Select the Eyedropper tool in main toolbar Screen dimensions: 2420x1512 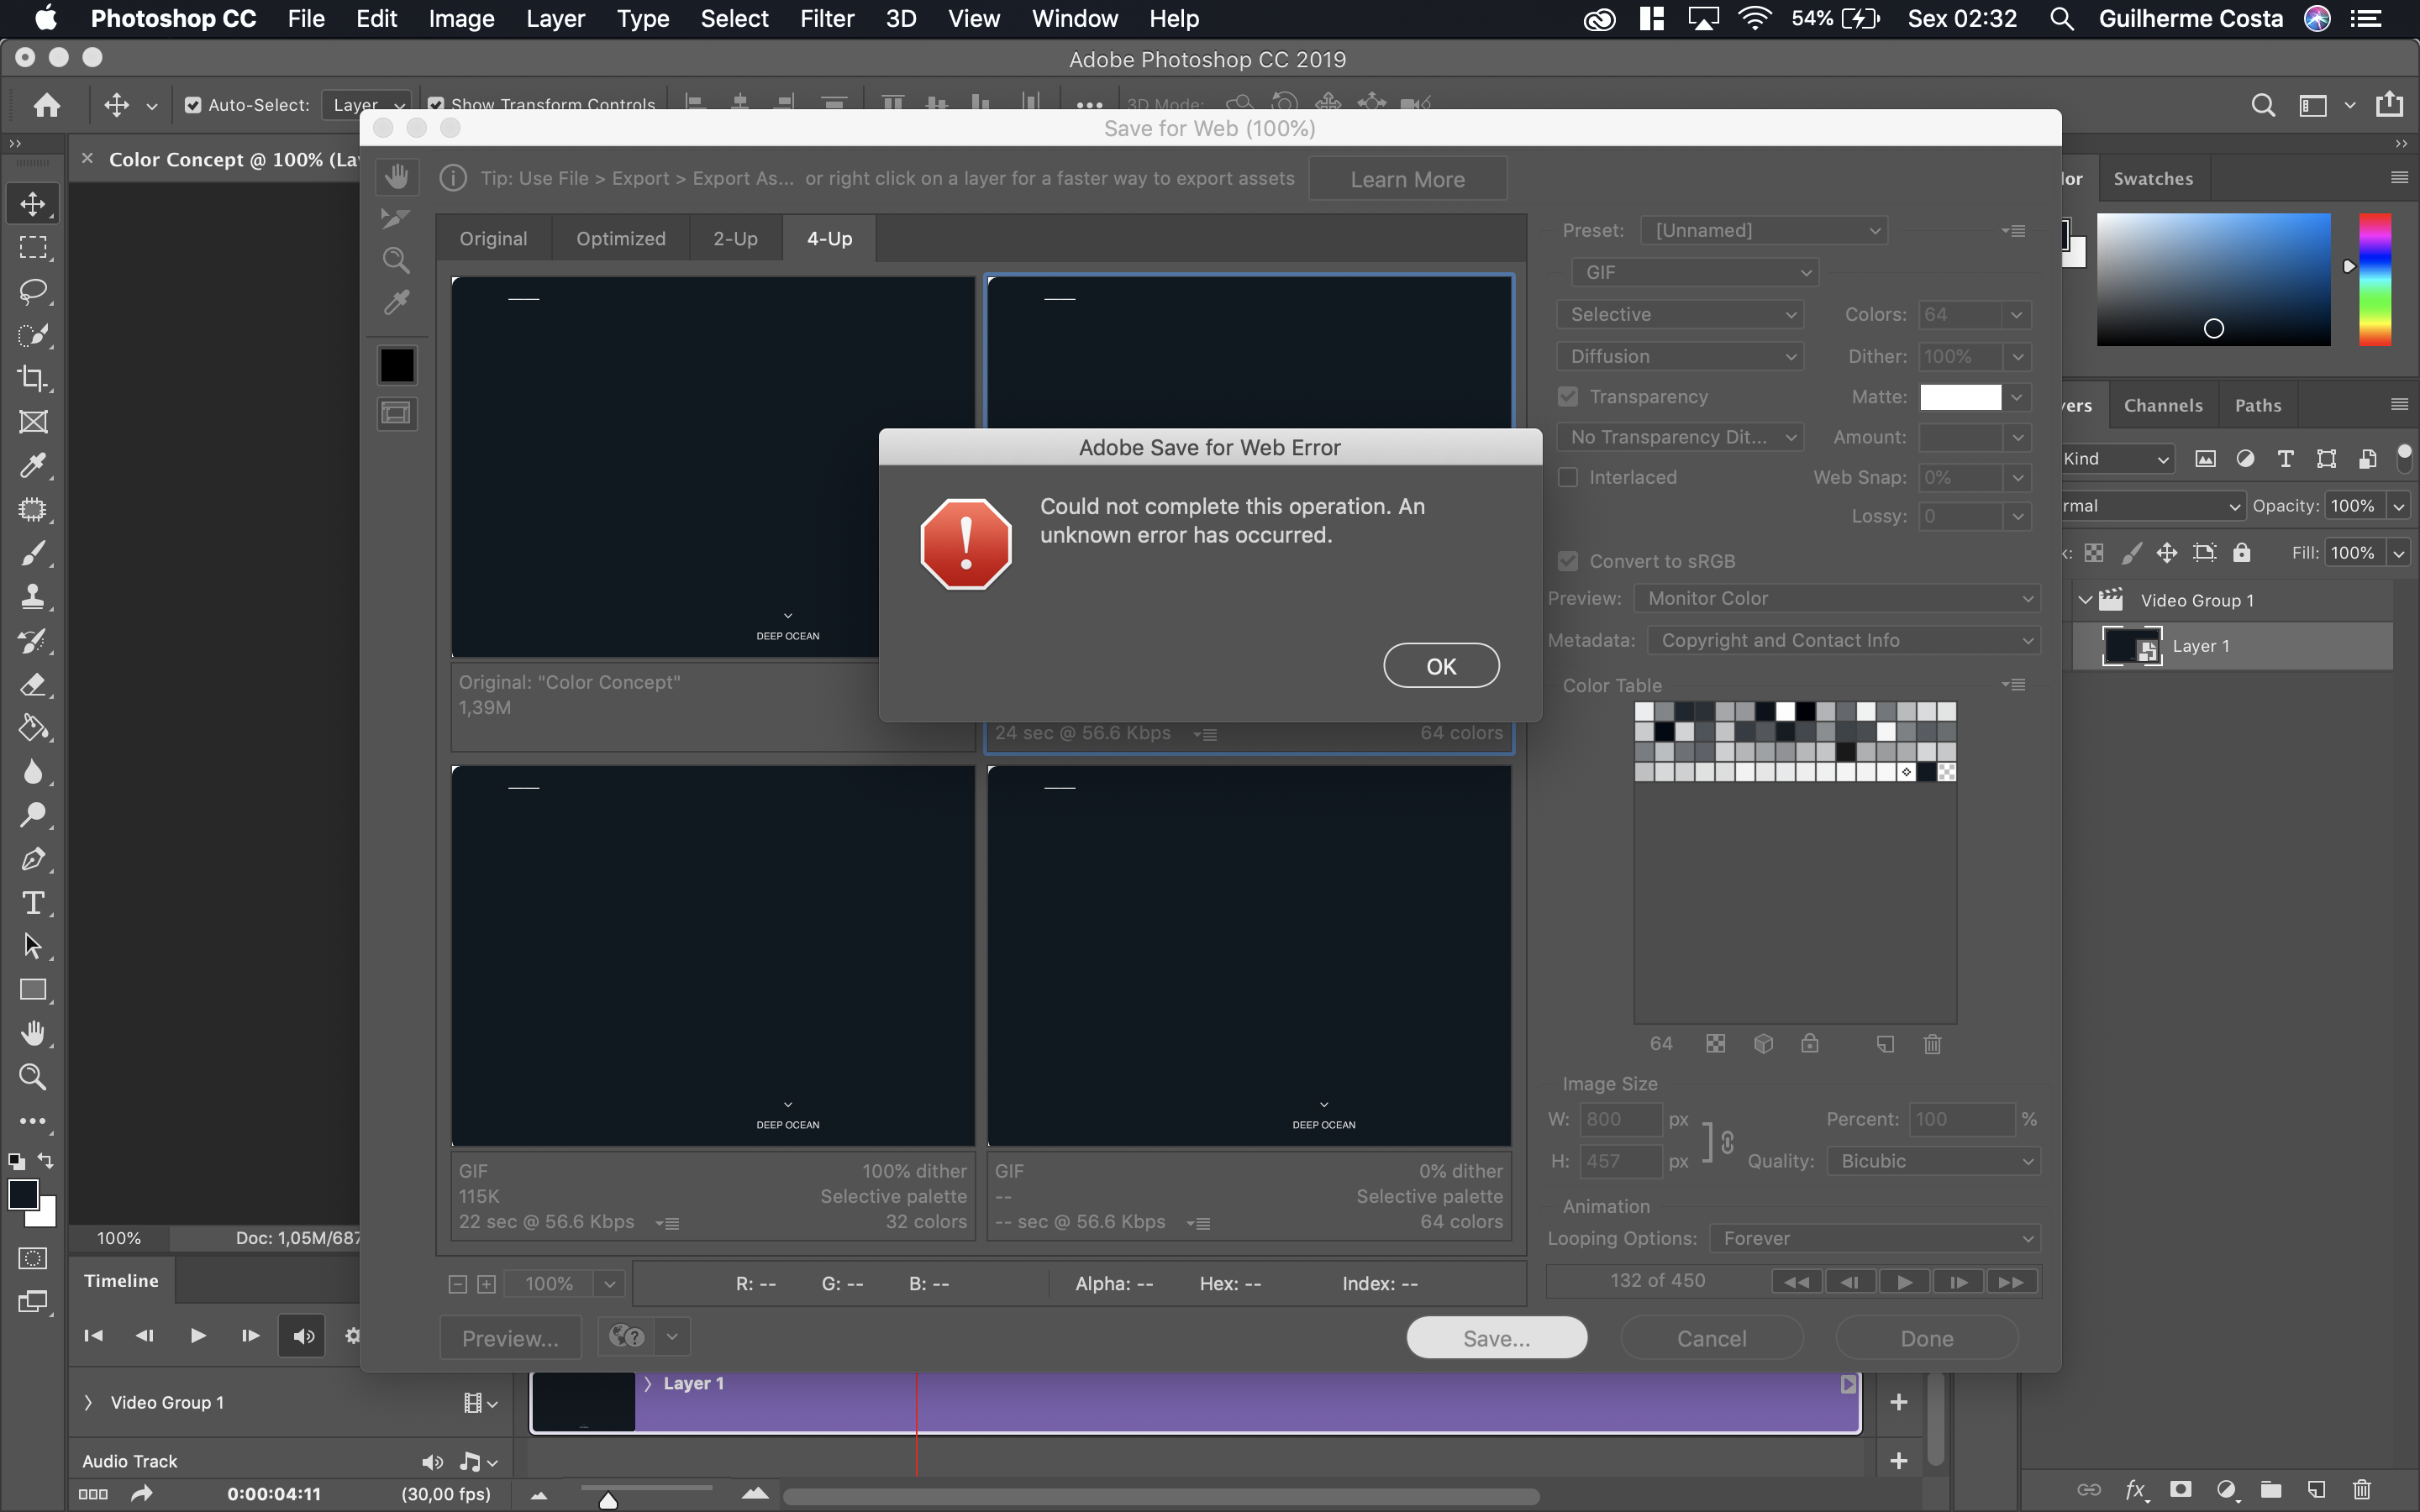pyautogui.click(x=33, y=466)
